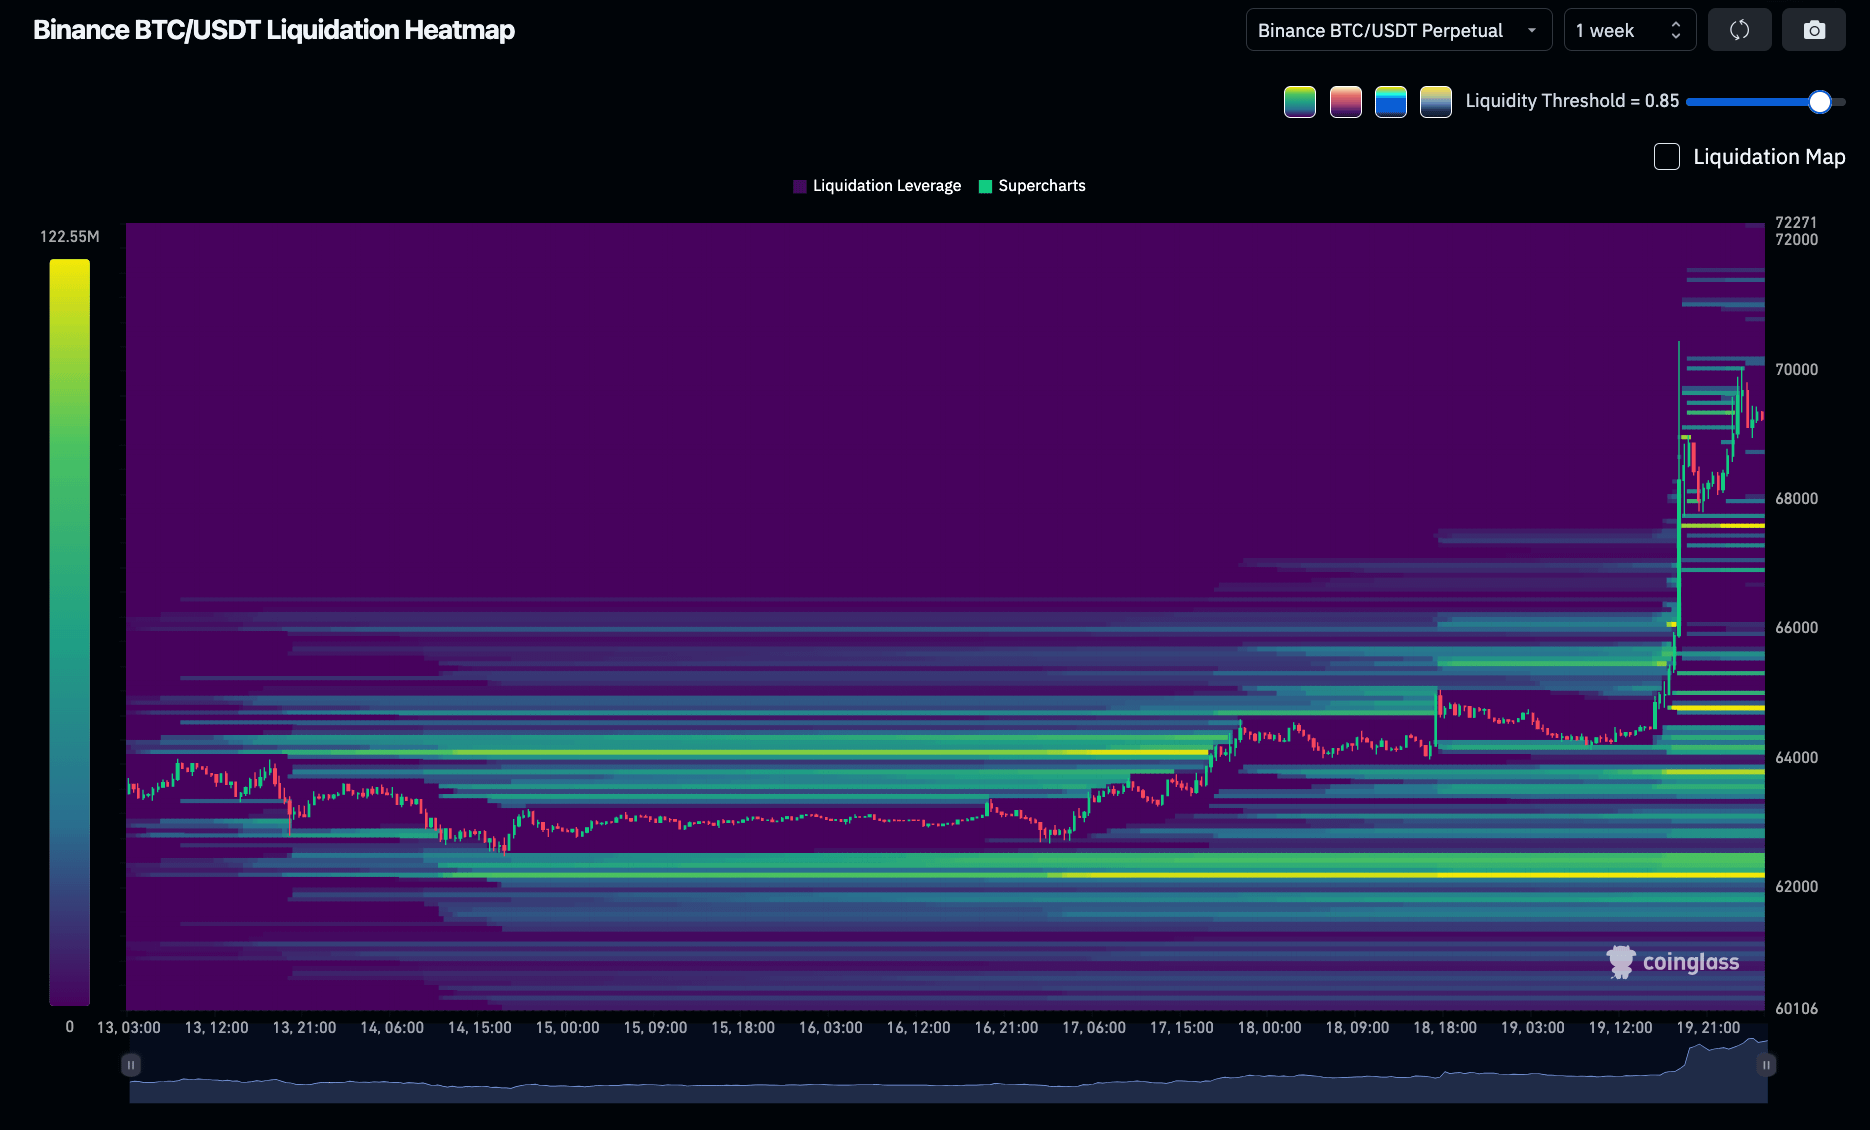Click the Liquidity Threshold slider handle
Viewport: 1870px width, 1130px height.
click(x=1820, y=101)
